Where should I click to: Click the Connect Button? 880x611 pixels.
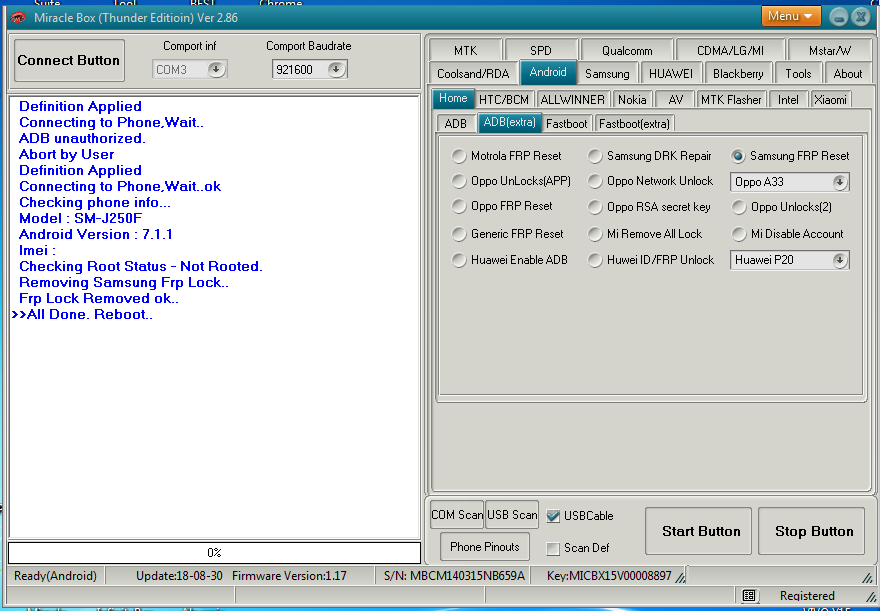[x=68, y=60]
